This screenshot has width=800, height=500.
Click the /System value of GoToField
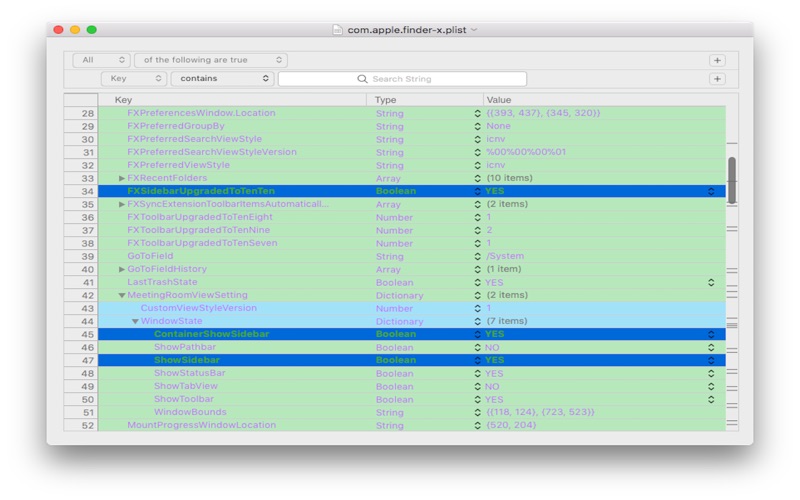pos(505,256)
